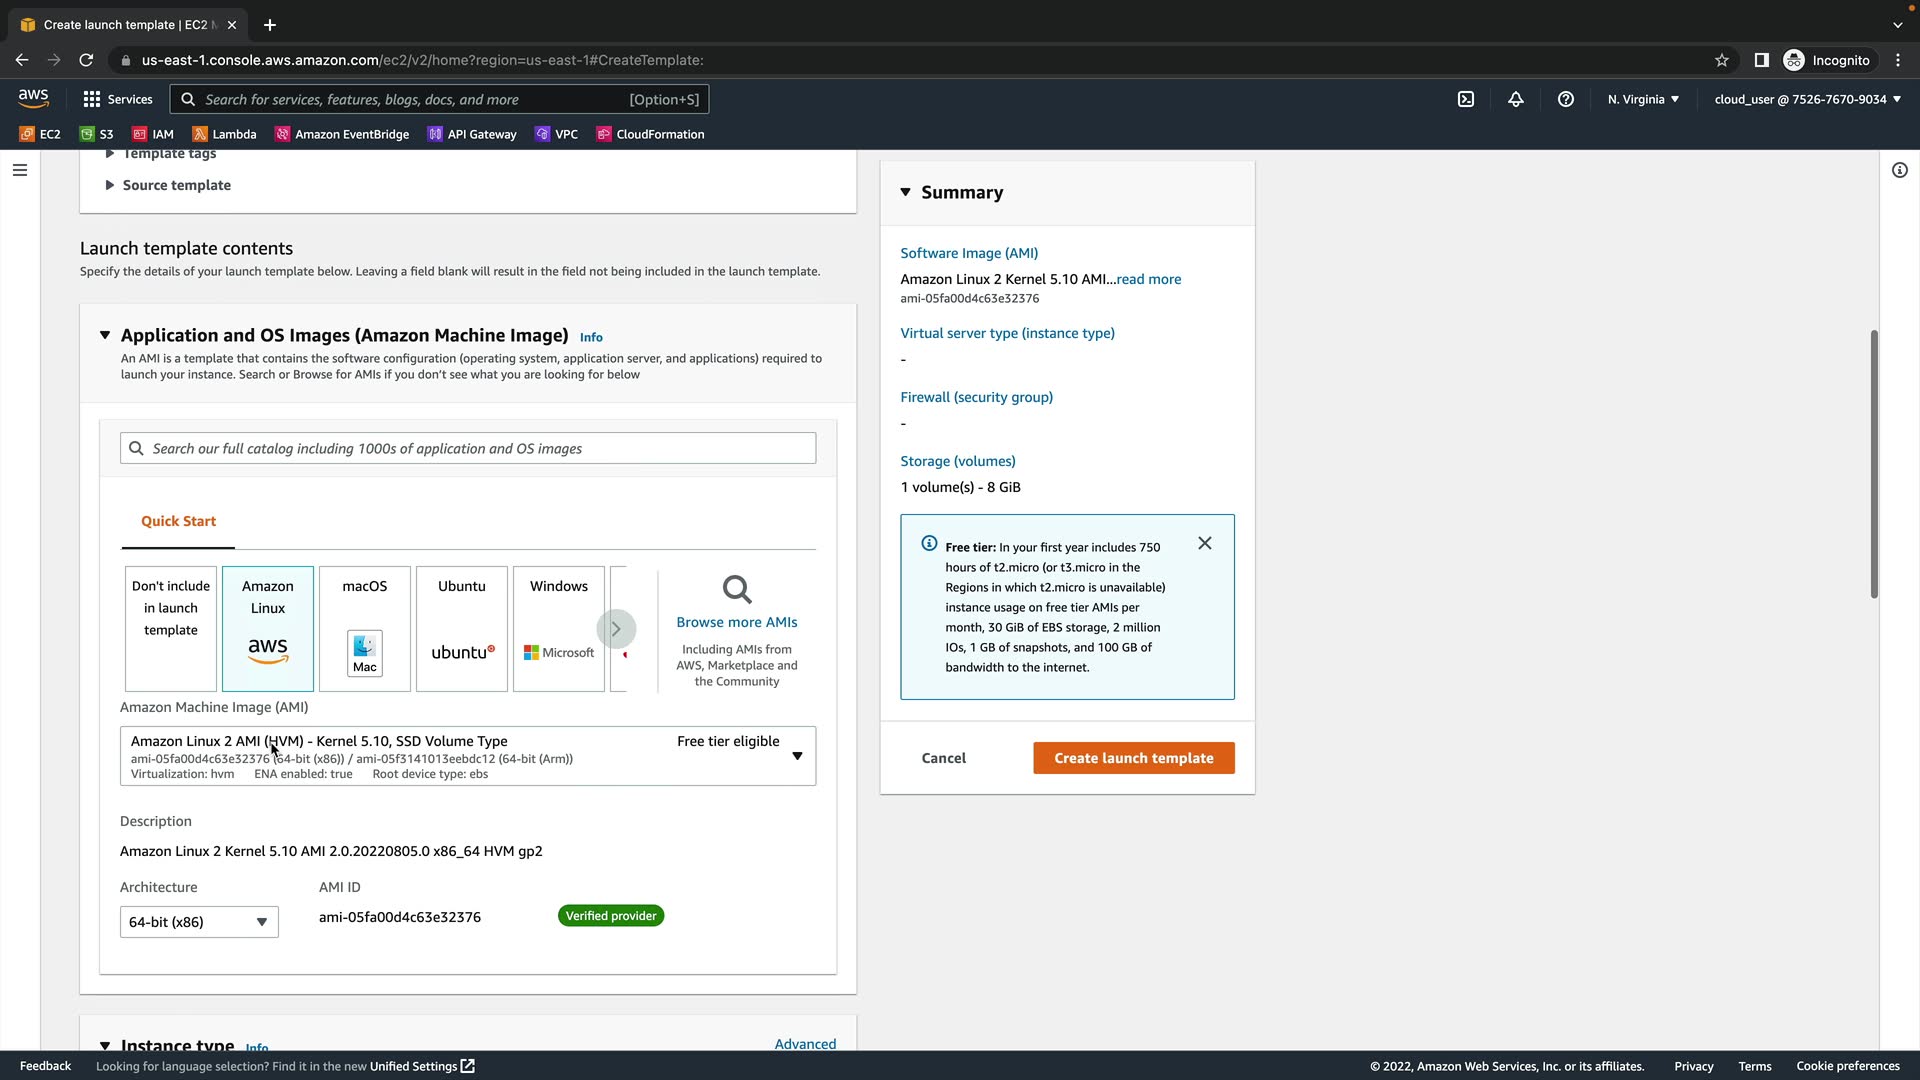
Task: Open the left hamburger navigation menu
Action: click(x=19, y=170)
